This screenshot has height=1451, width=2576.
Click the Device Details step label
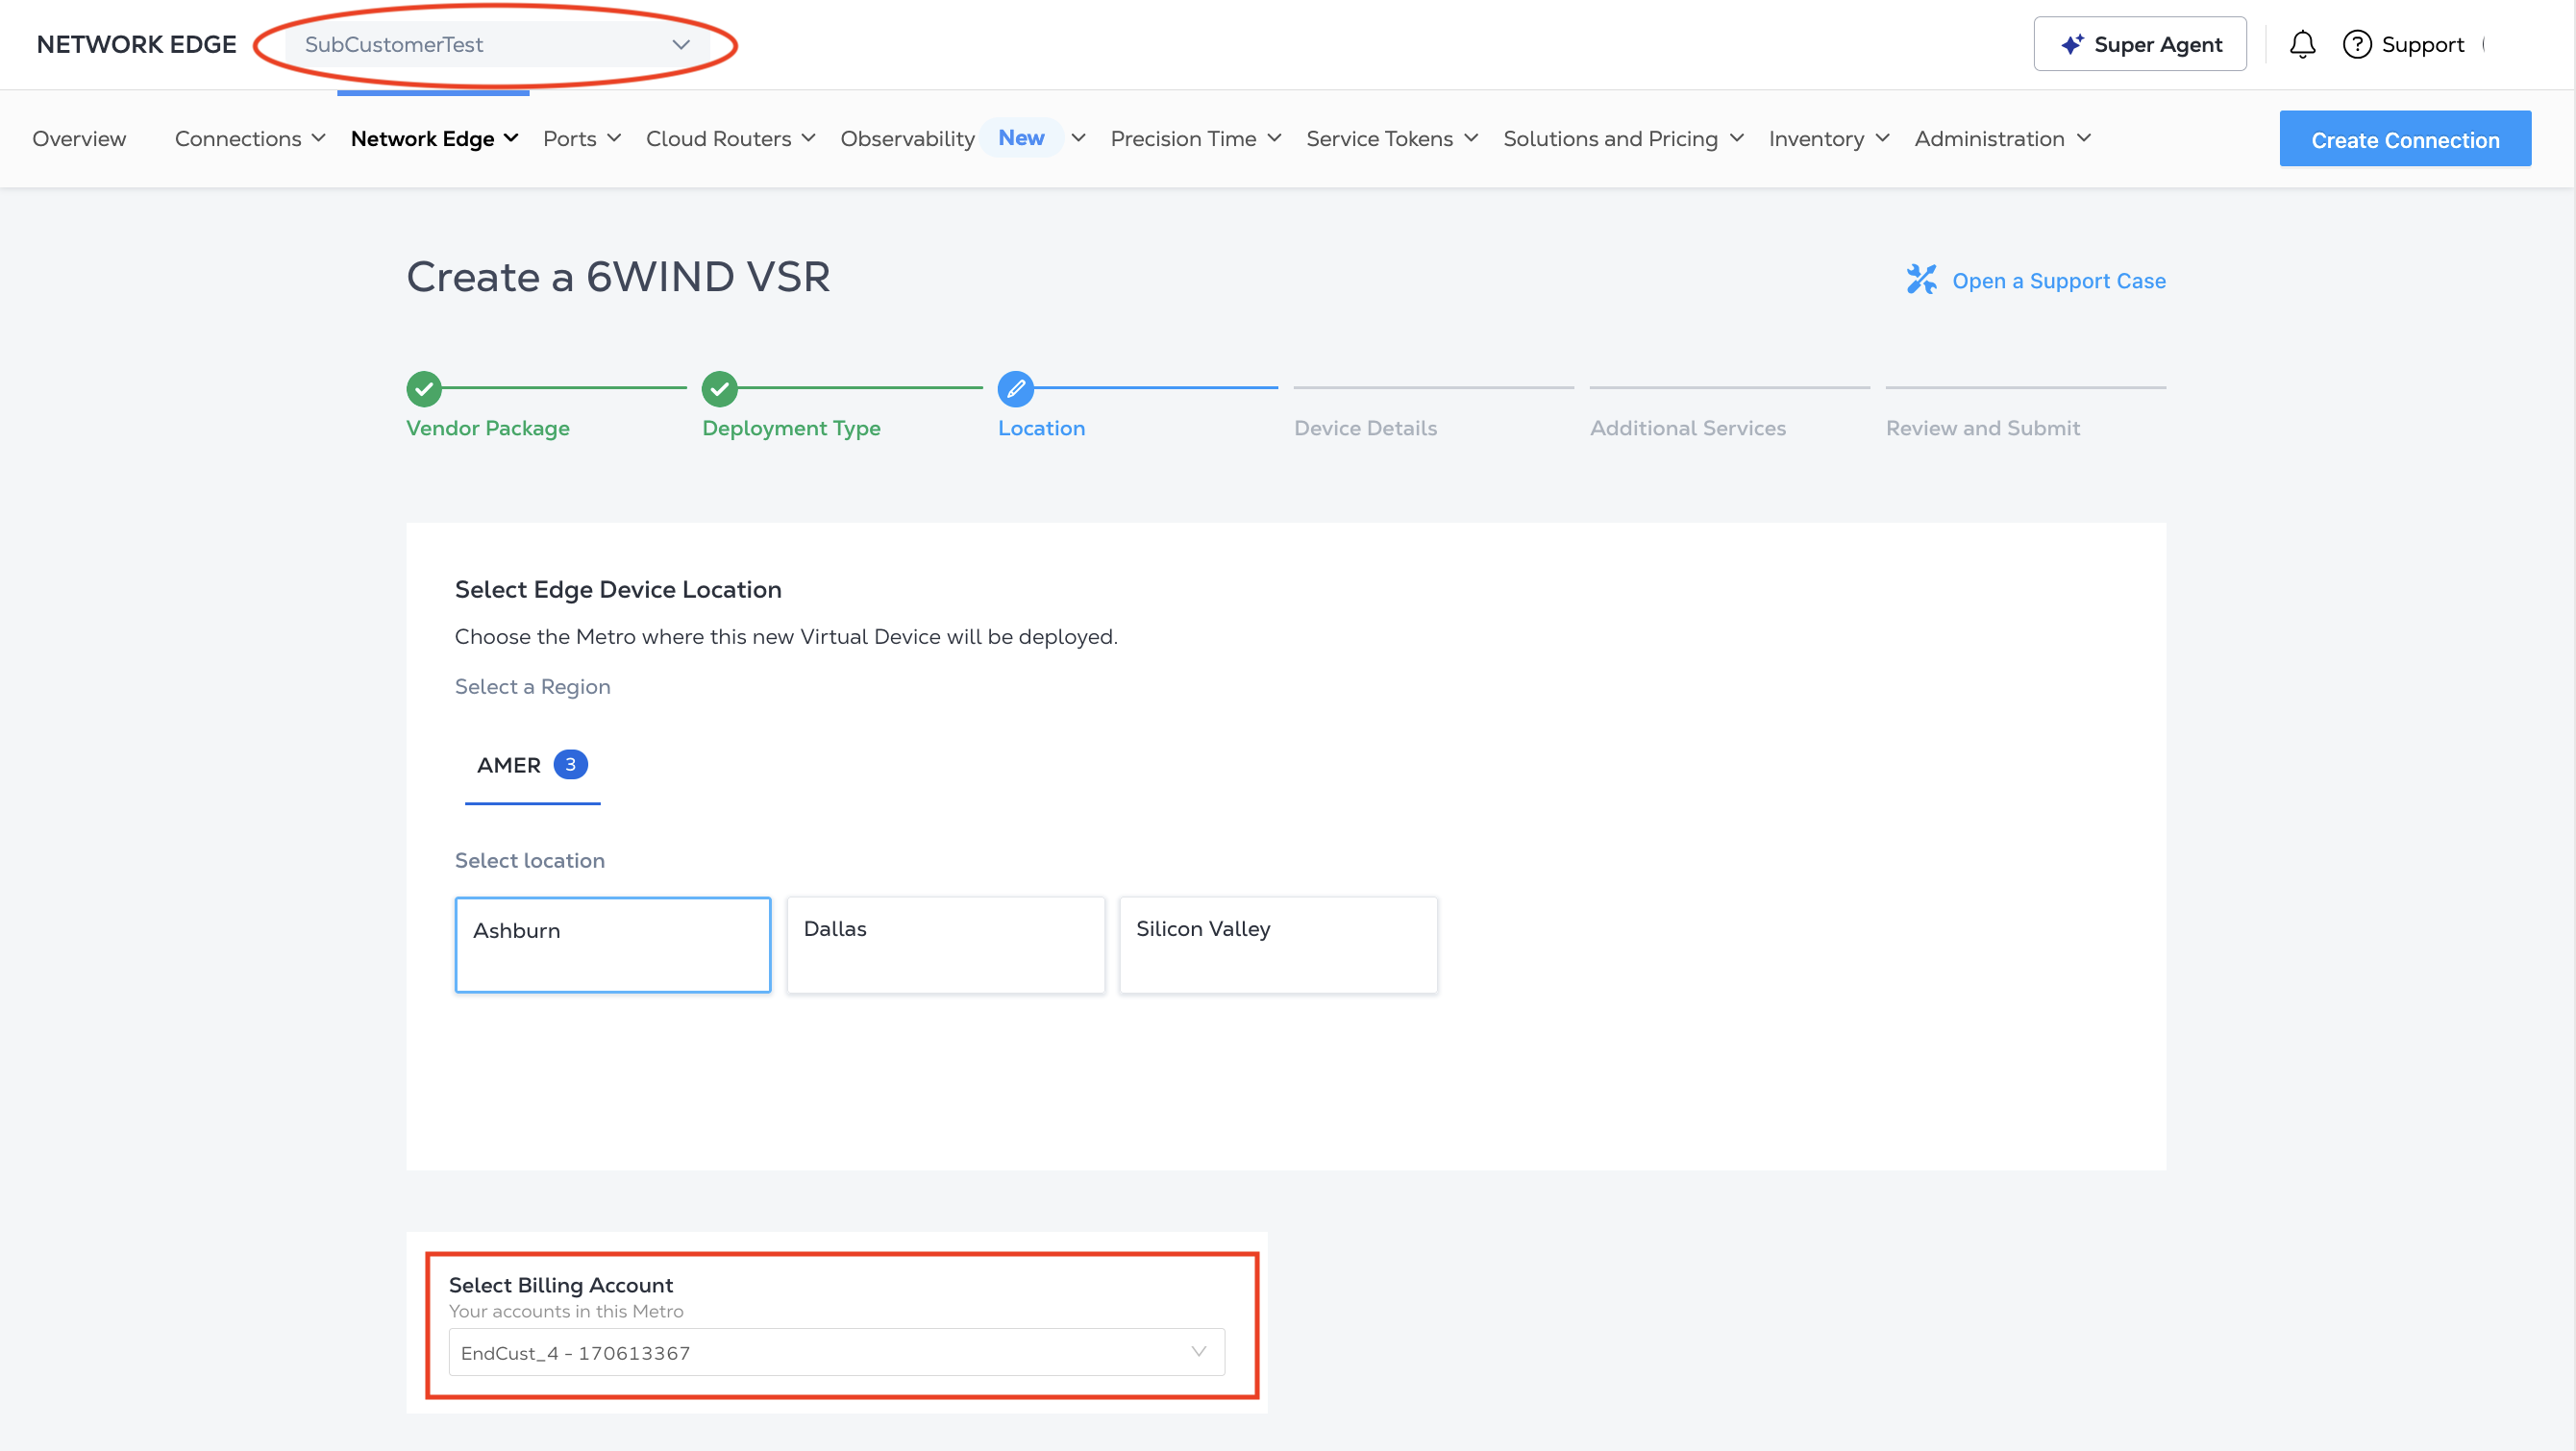[x=1365, y=428]
